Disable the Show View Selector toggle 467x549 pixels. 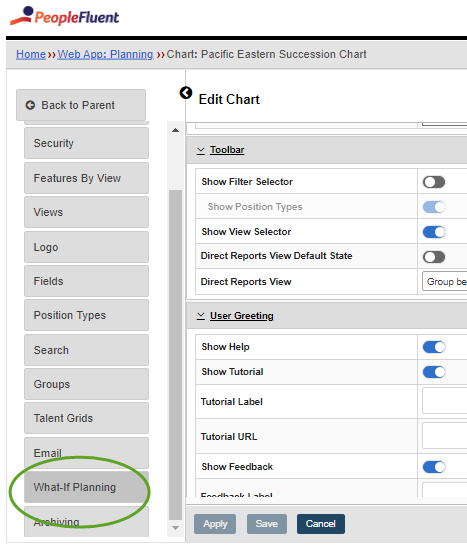[434, 232]
